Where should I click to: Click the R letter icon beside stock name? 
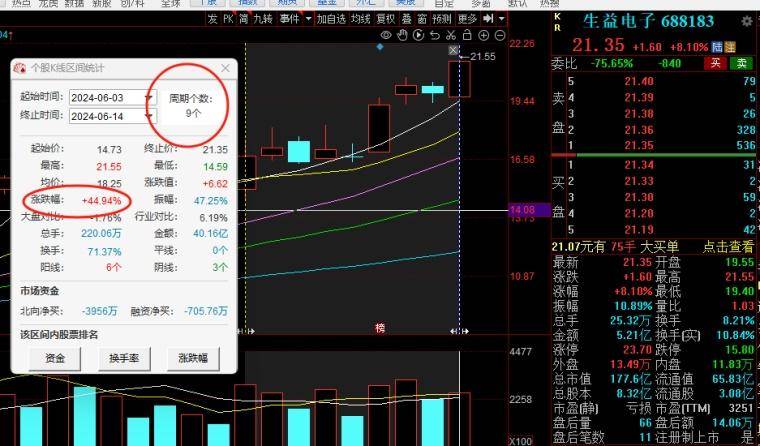pos(557,28)
